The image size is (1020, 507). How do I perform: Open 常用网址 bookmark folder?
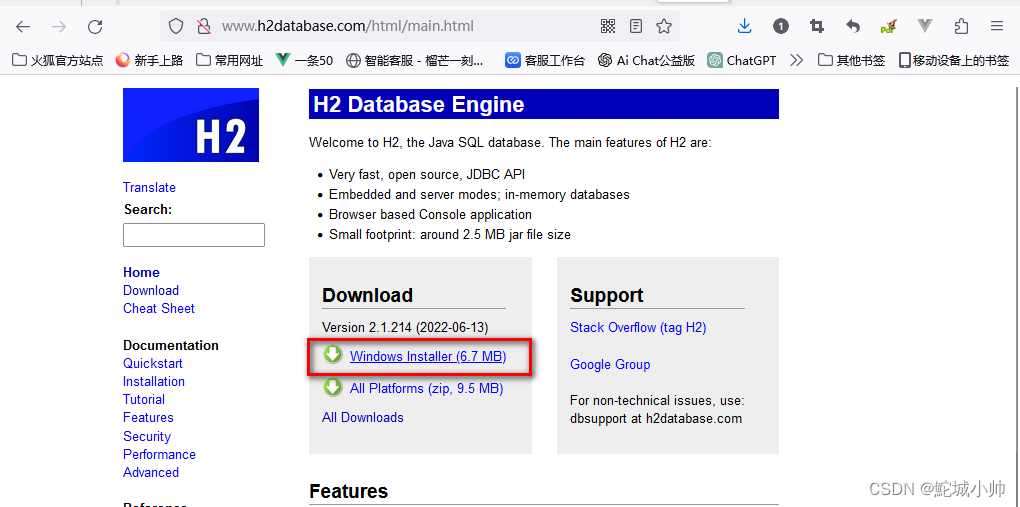(x=230, y=61)
